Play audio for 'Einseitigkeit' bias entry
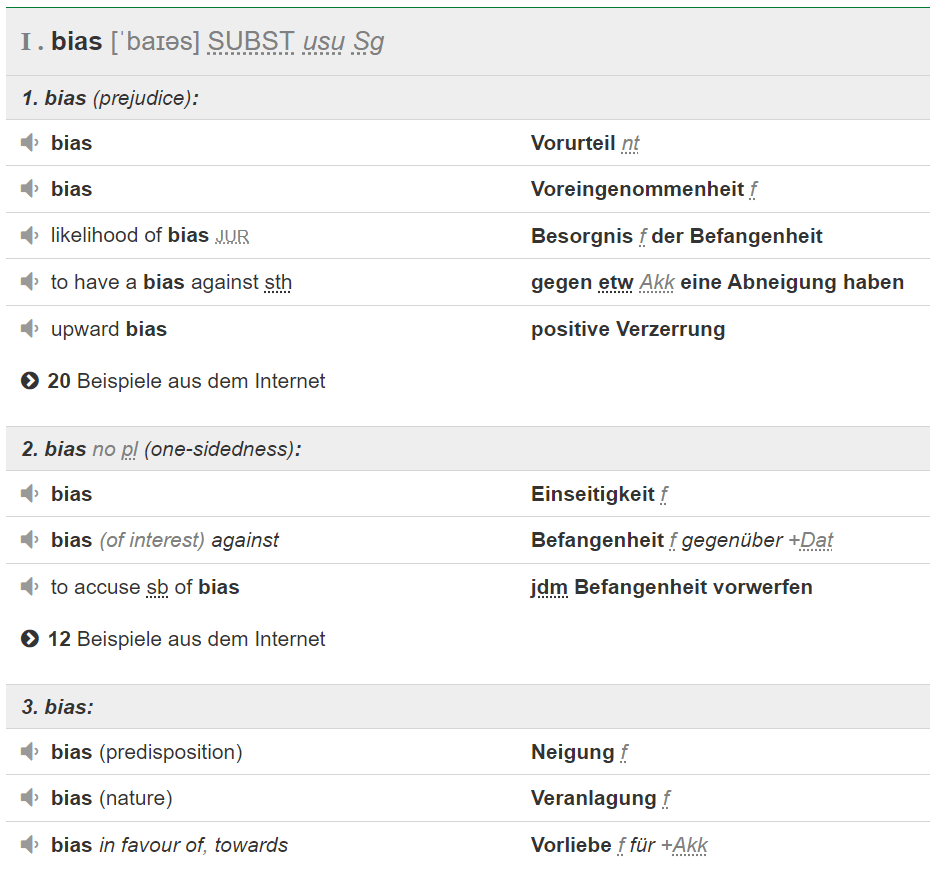930x872 pixels. coord(30,494)
